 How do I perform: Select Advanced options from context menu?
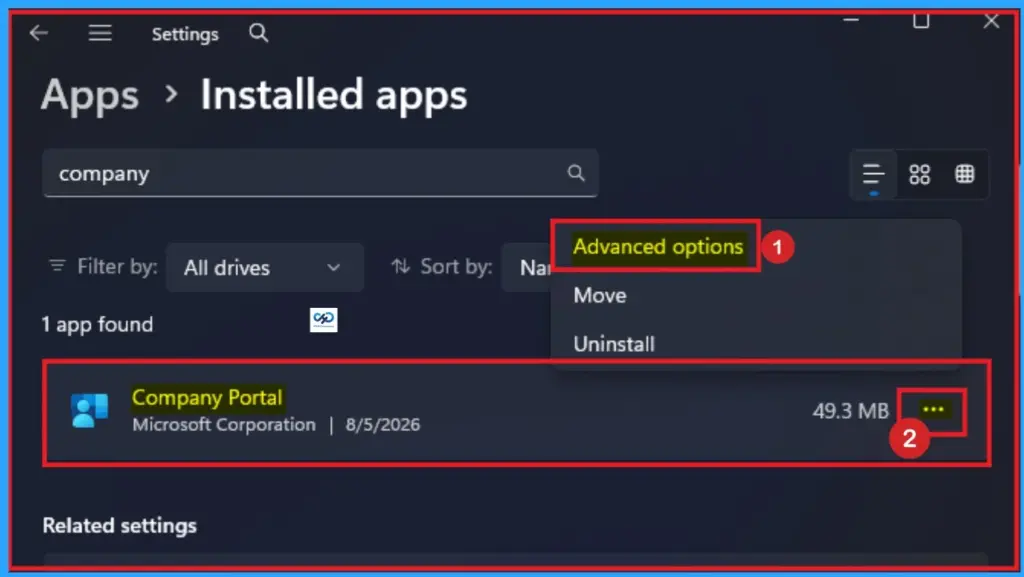pyautogui.click(x=658, y=247)
